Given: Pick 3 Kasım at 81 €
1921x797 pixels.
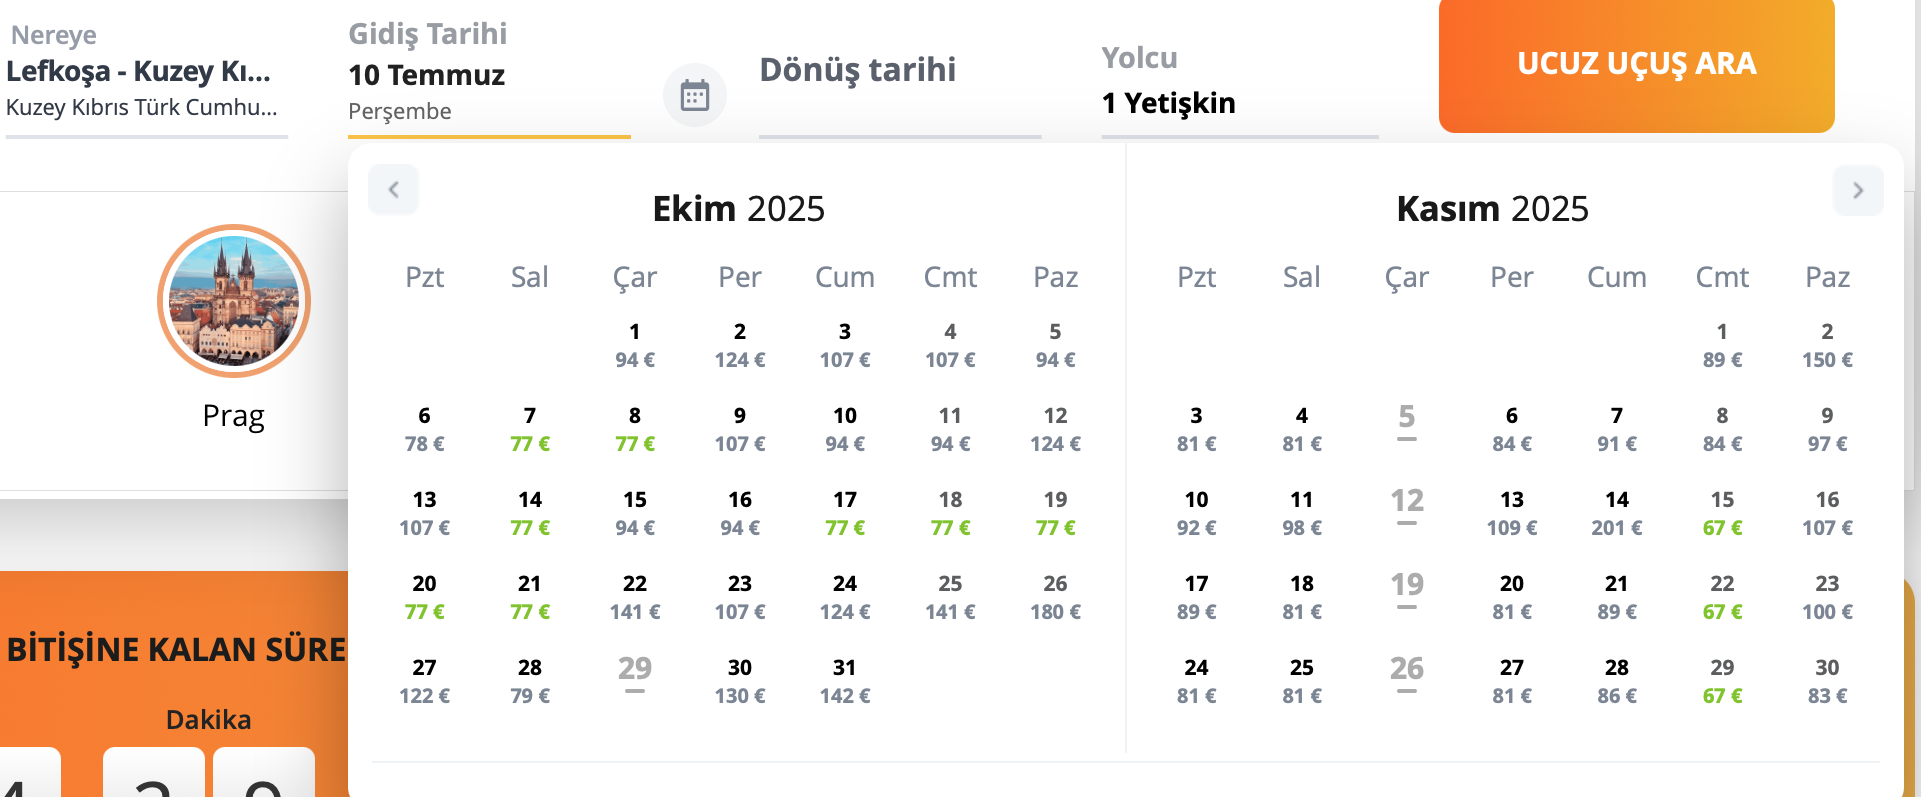Looking at the screenshot, I should click(1196, 429).
